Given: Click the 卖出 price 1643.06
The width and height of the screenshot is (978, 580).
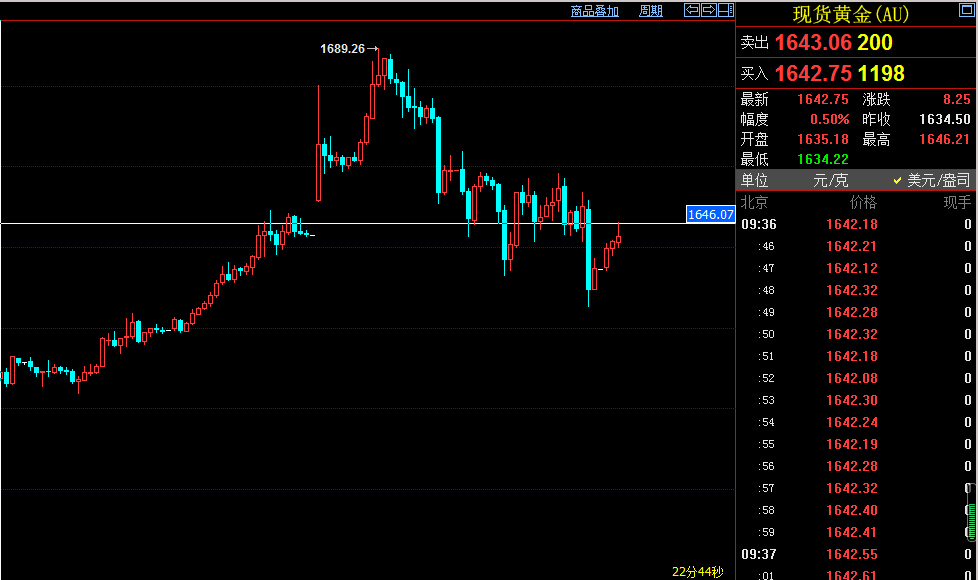Looking at the screenshot, I should point(812,43).
